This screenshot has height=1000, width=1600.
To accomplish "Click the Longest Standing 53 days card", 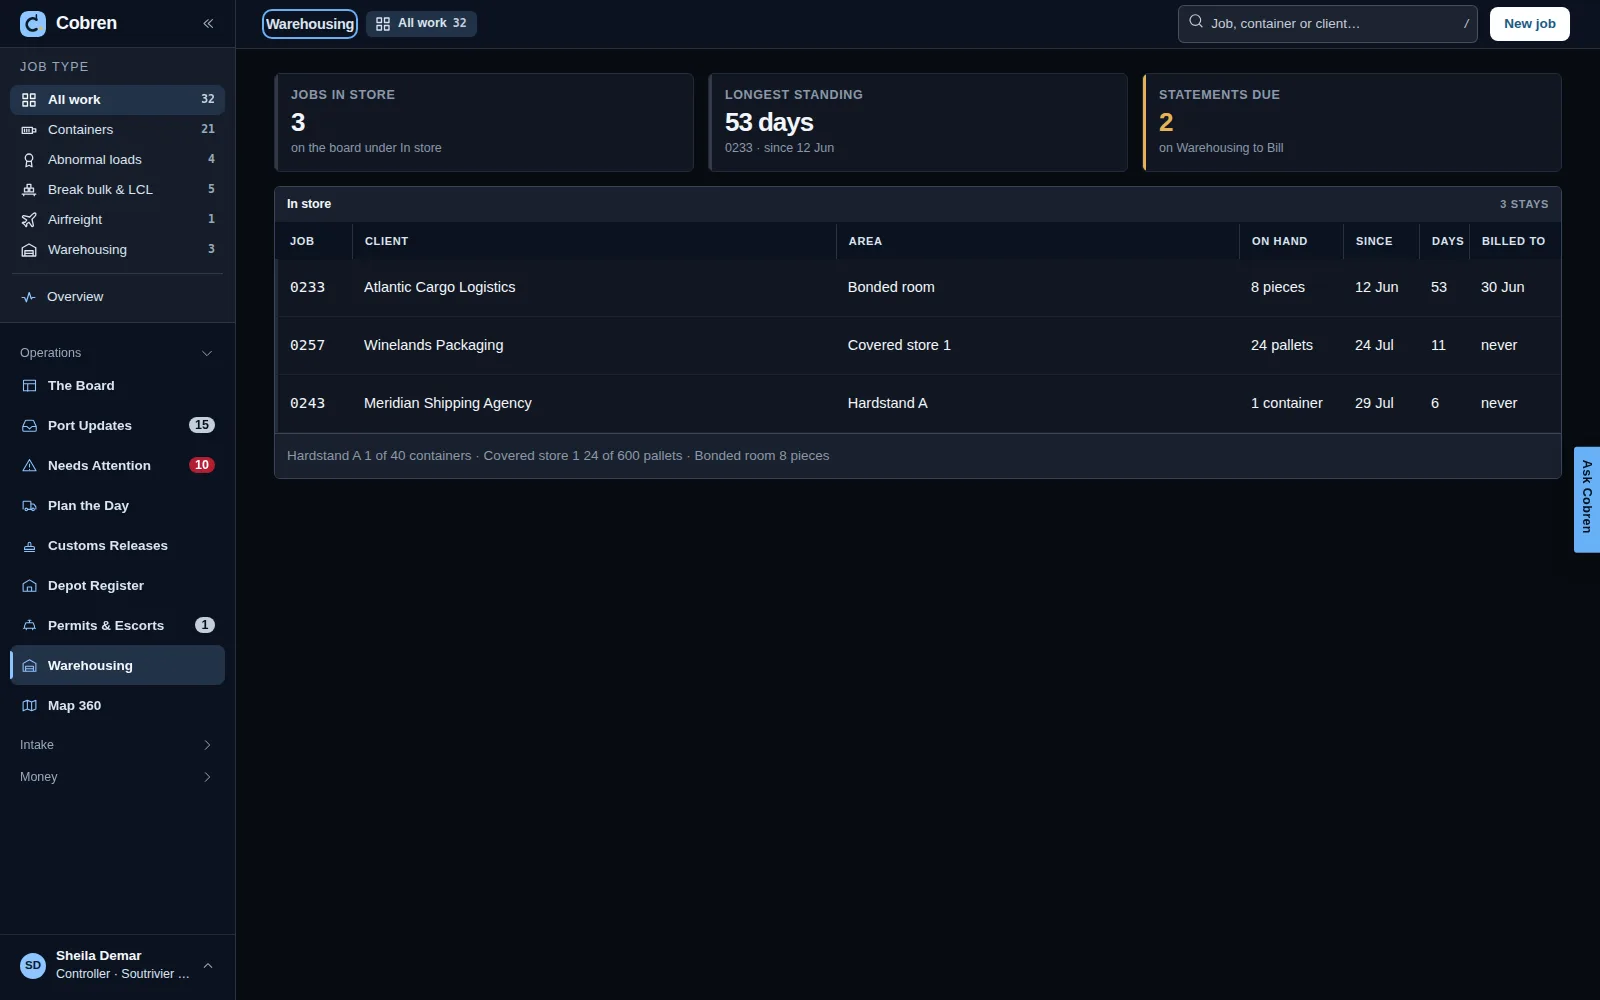I will 918,122.
